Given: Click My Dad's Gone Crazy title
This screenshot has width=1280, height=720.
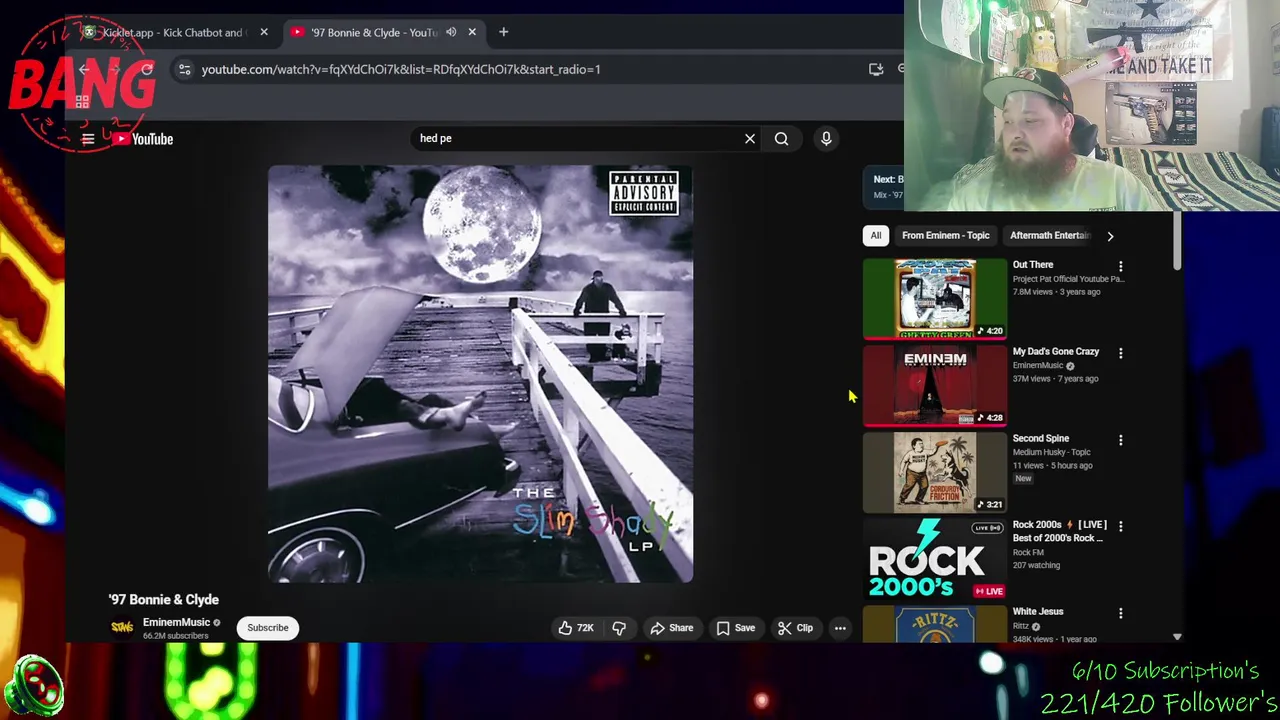Looking at the screenshot, I should click(x=1056, y=352).
